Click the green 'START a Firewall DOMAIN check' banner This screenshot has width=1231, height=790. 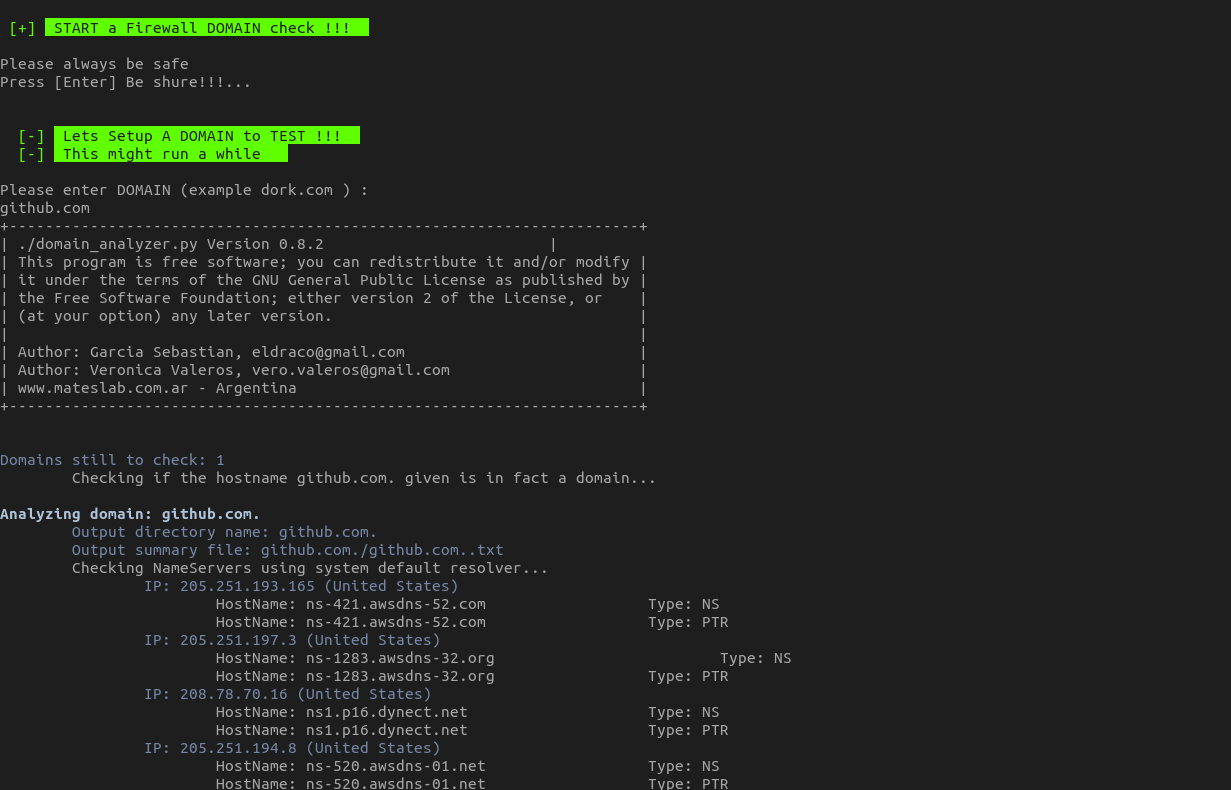tap(207, 28)
